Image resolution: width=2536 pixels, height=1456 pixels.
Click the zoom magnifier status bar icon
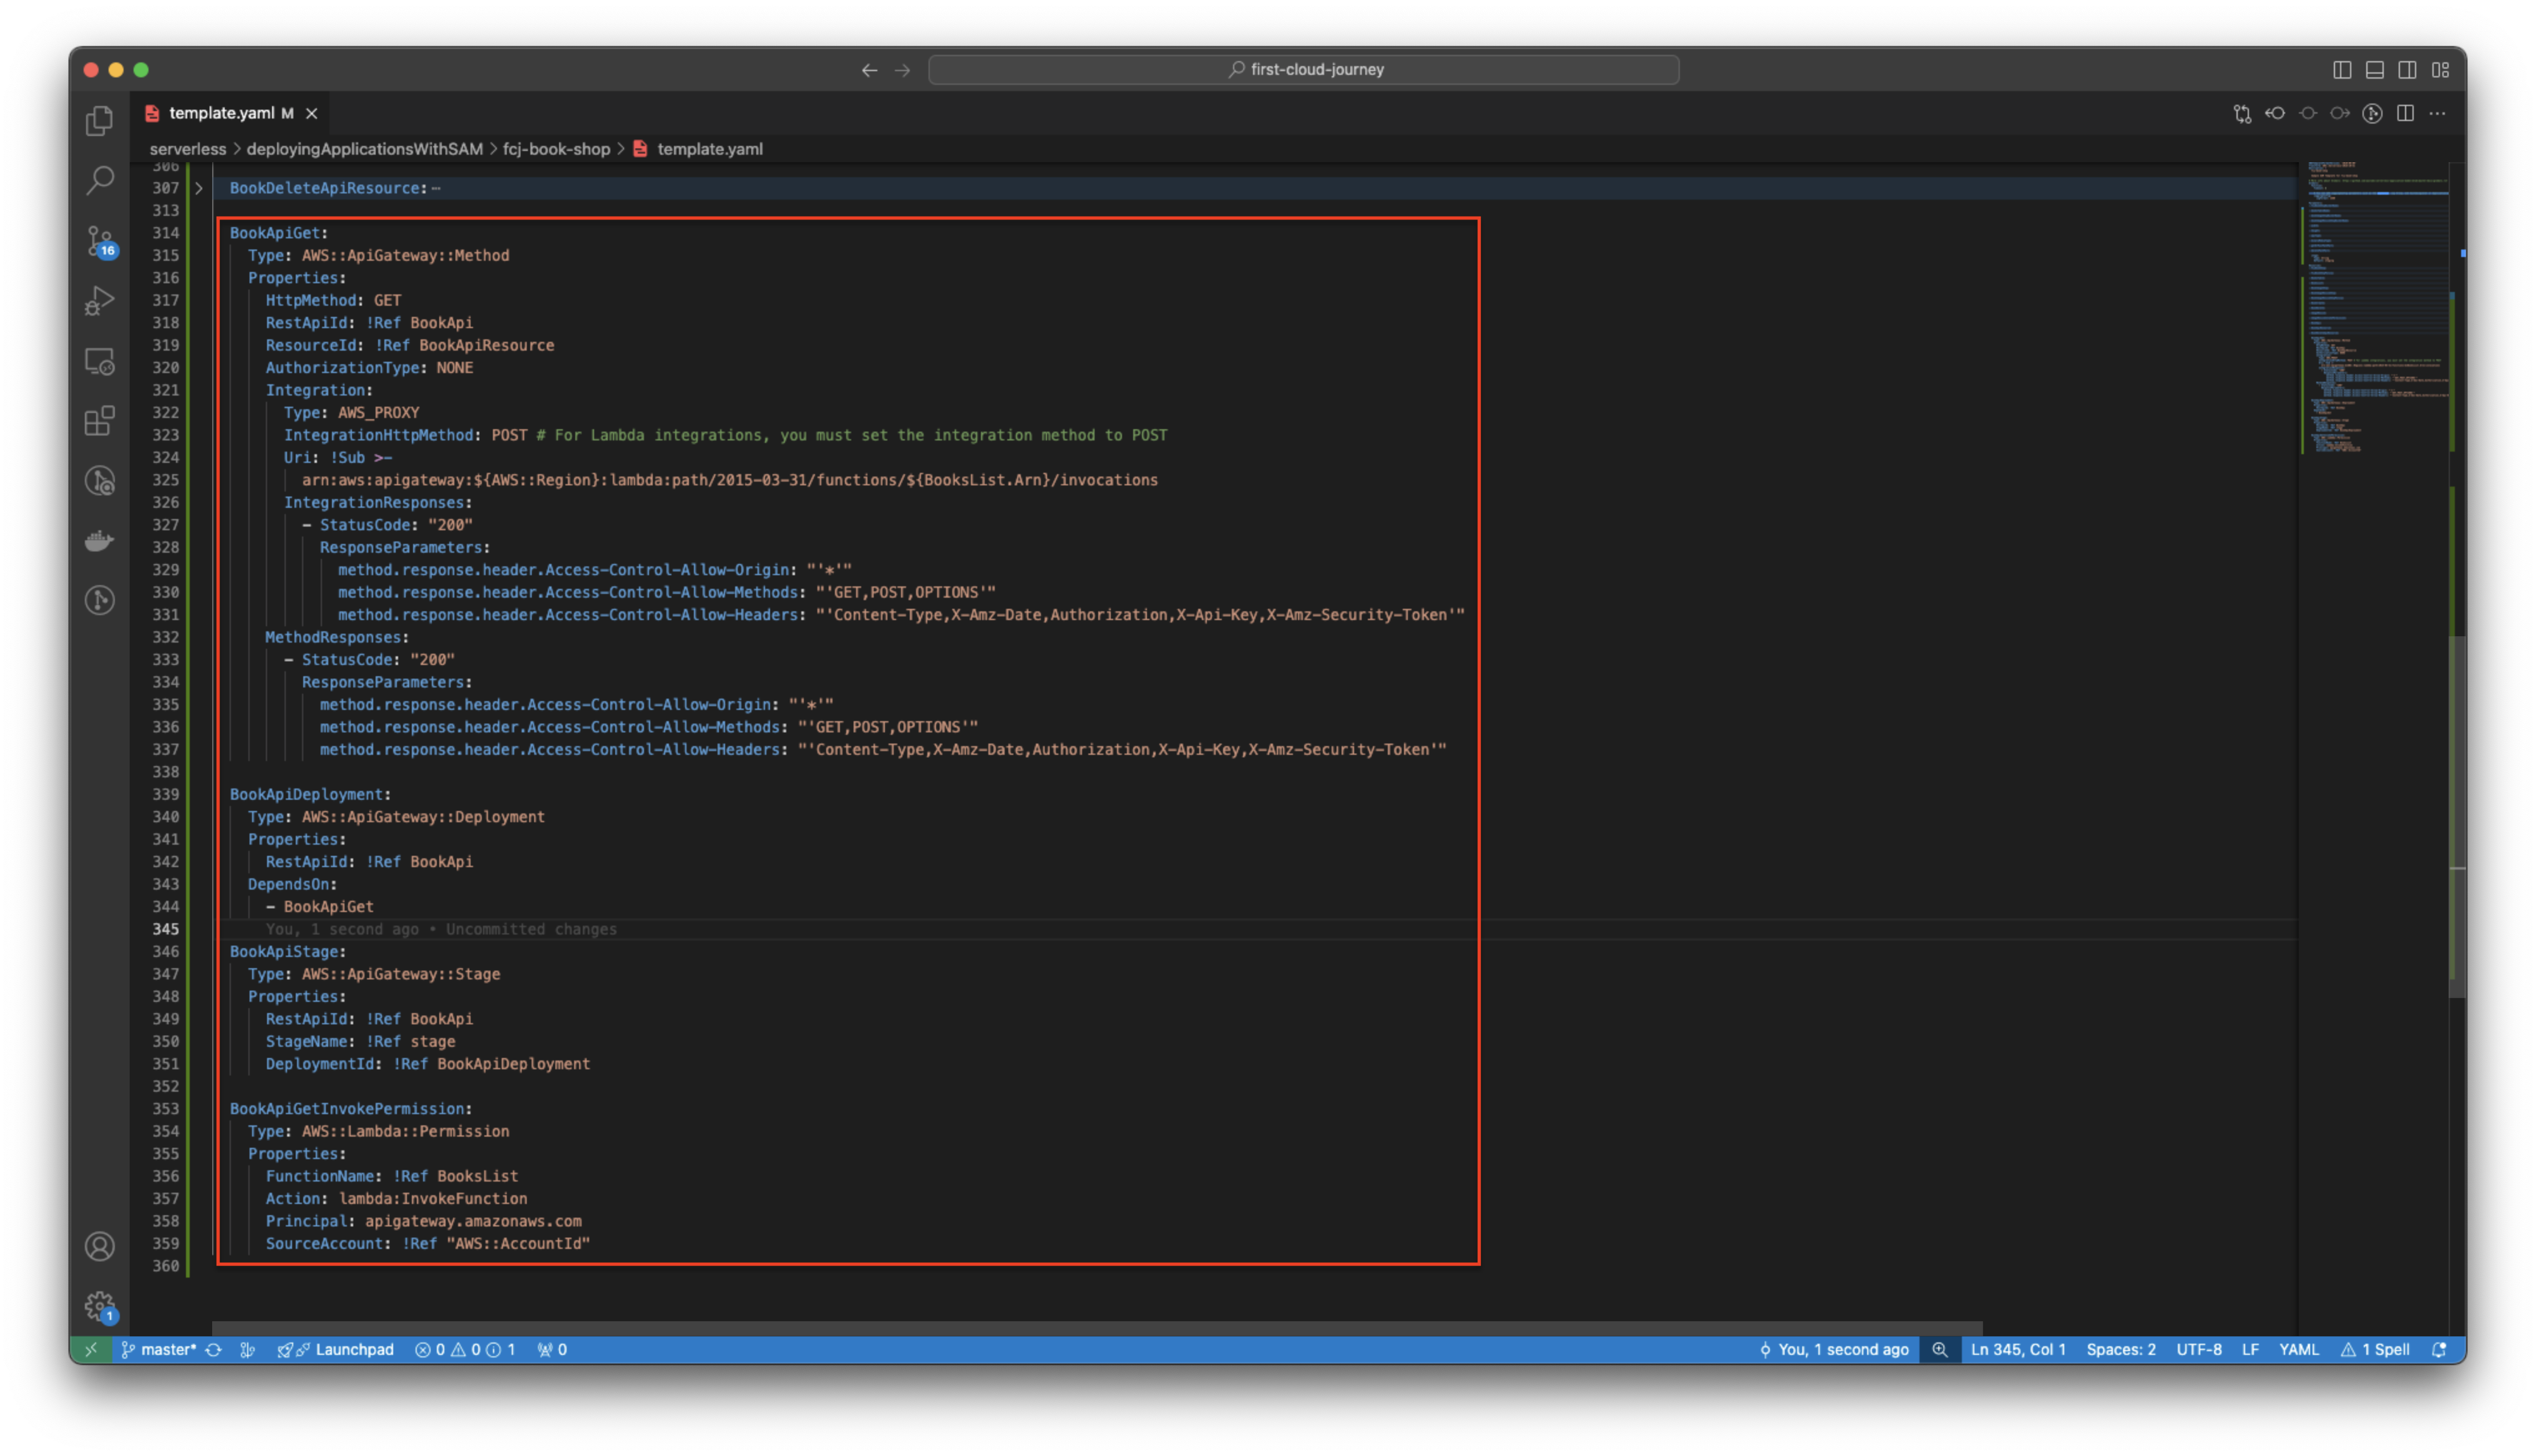point(1939,1349)
